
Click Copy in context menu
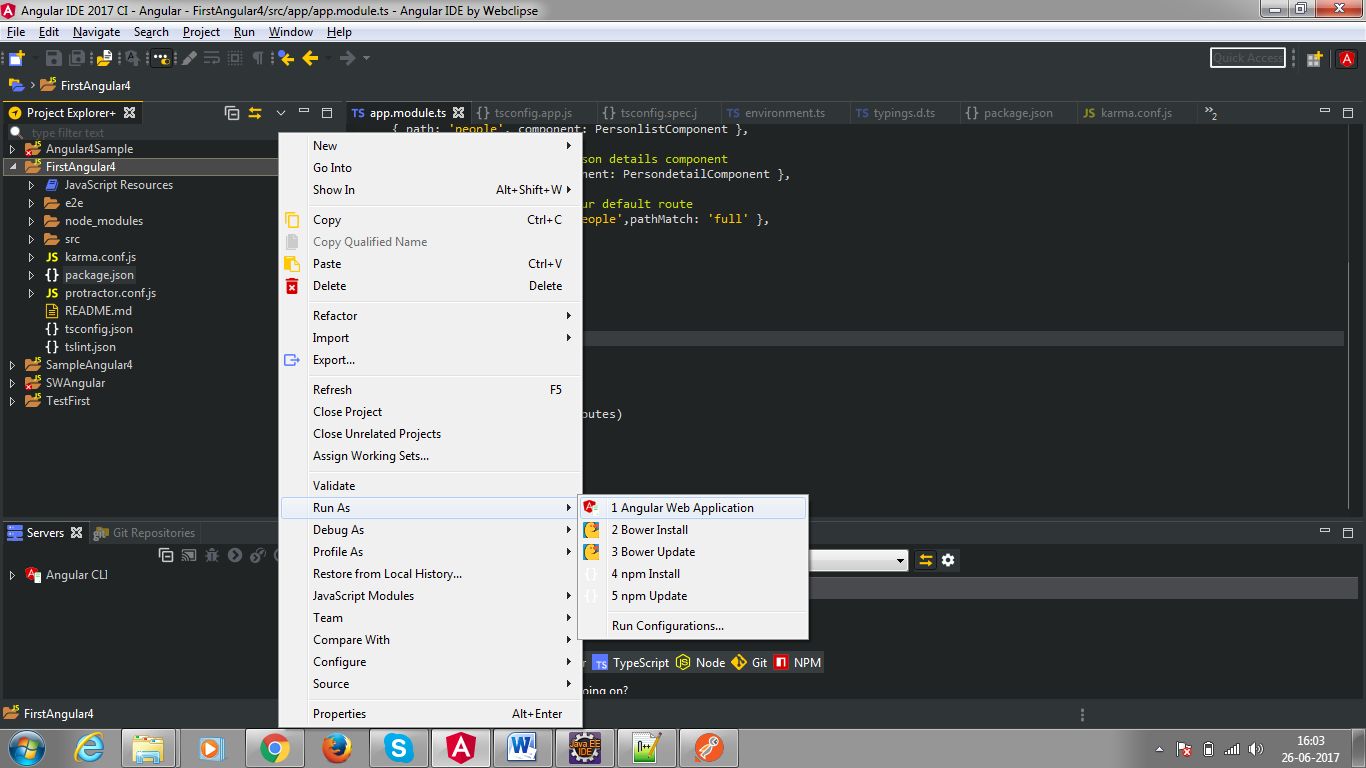point(430,220)
